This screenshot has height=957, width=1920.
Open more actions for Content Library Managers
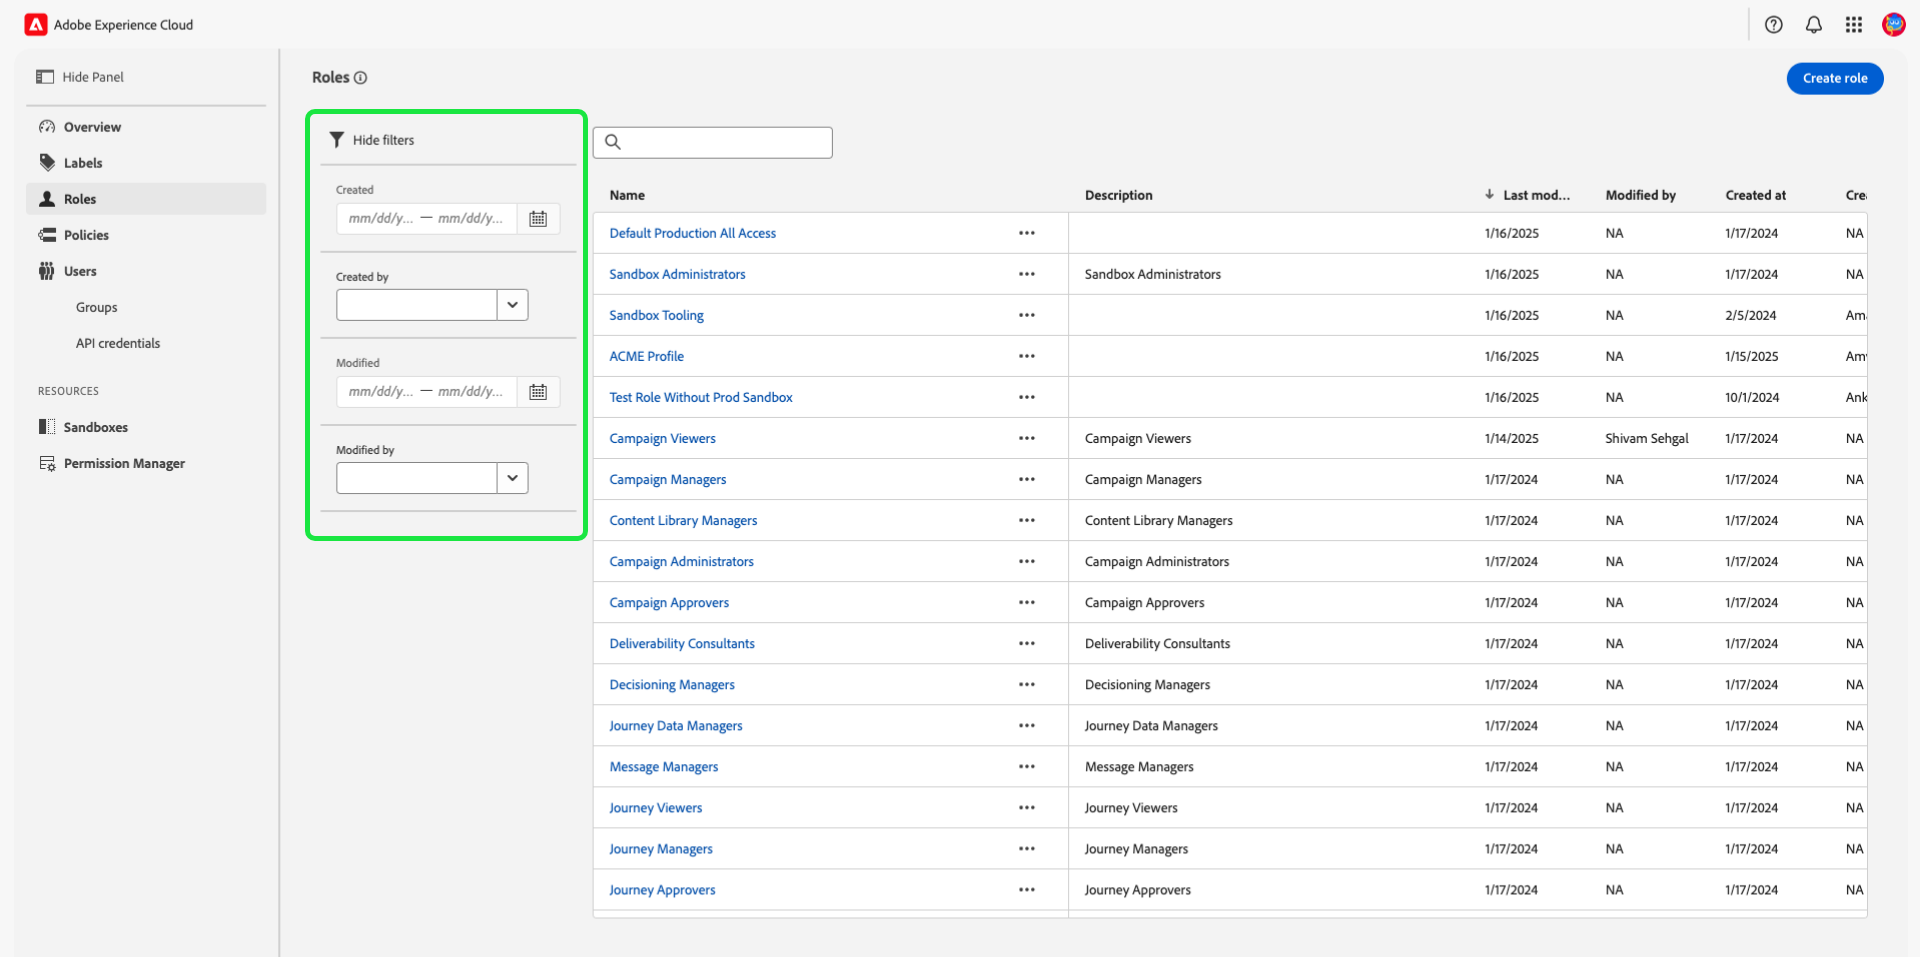(1027, 520)
